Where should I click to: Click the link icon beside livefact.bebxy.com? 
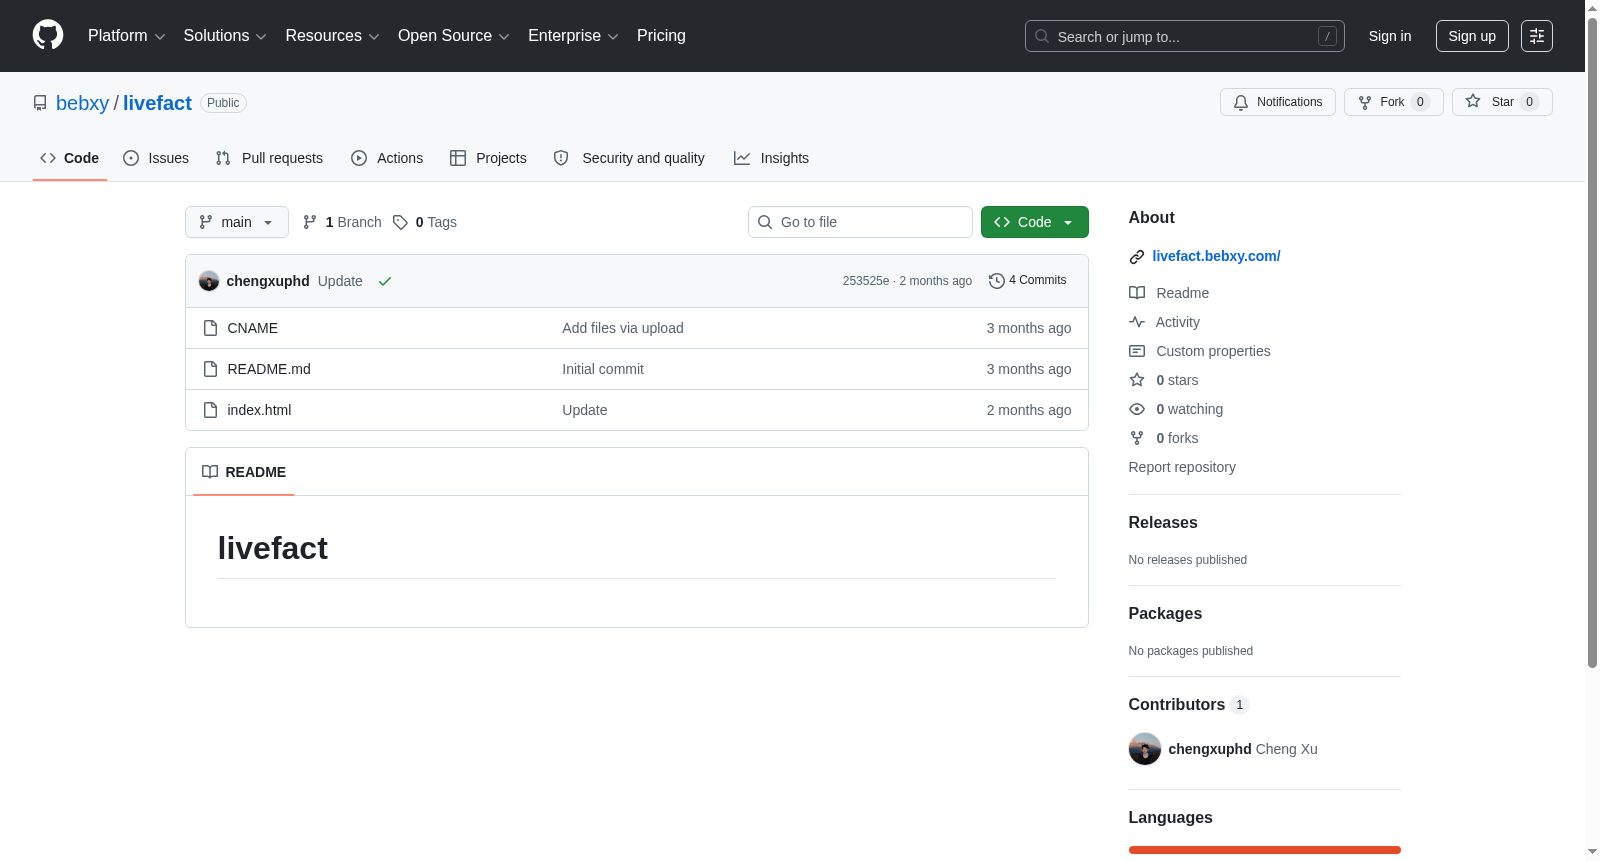[1137, 257]
